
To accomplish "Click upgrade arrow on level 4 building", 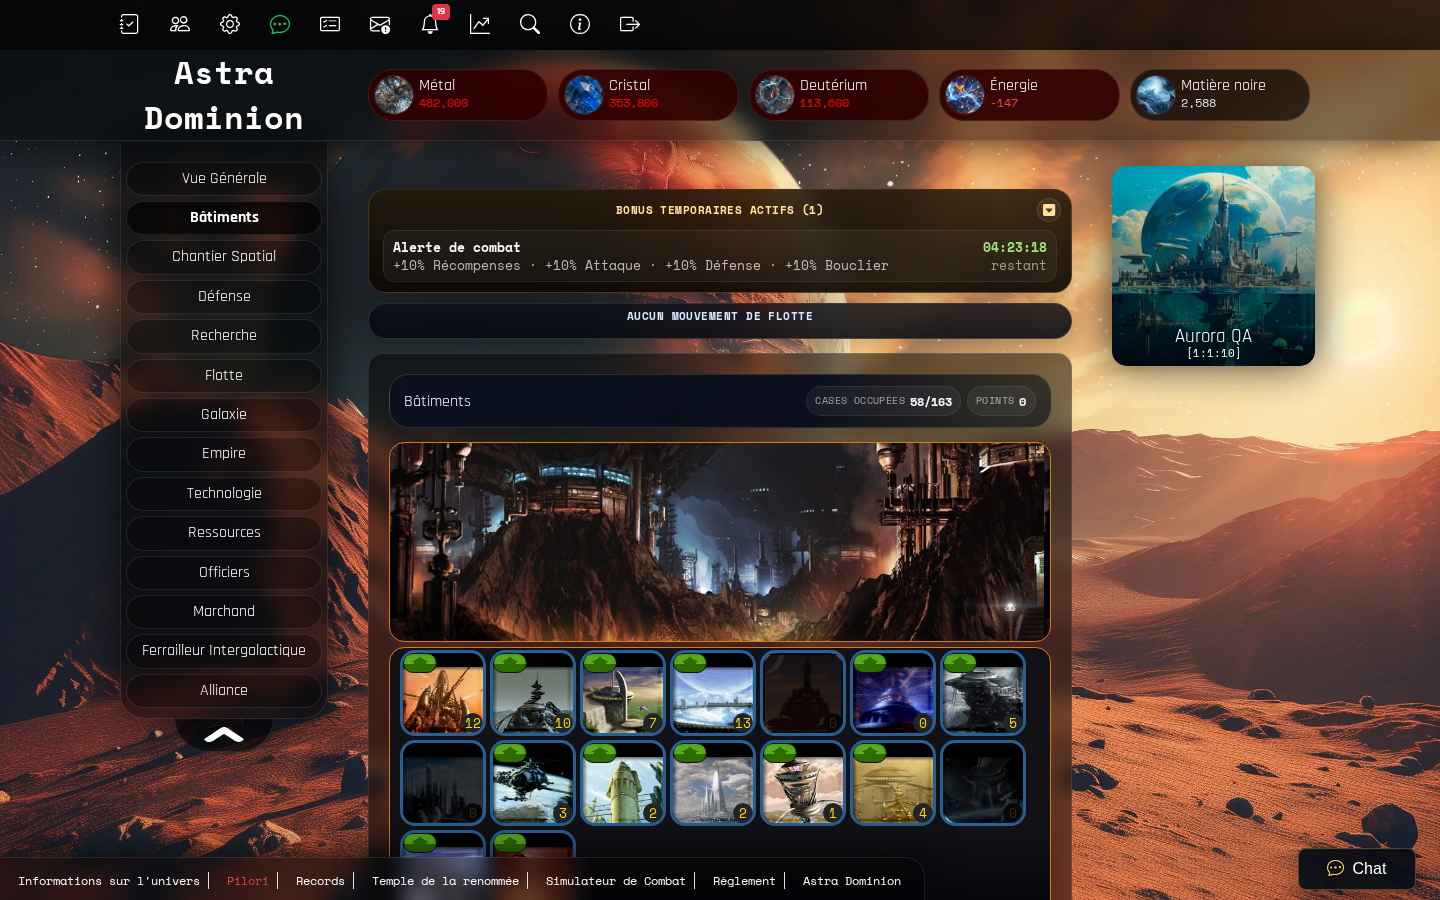I will tap(870, 753).
